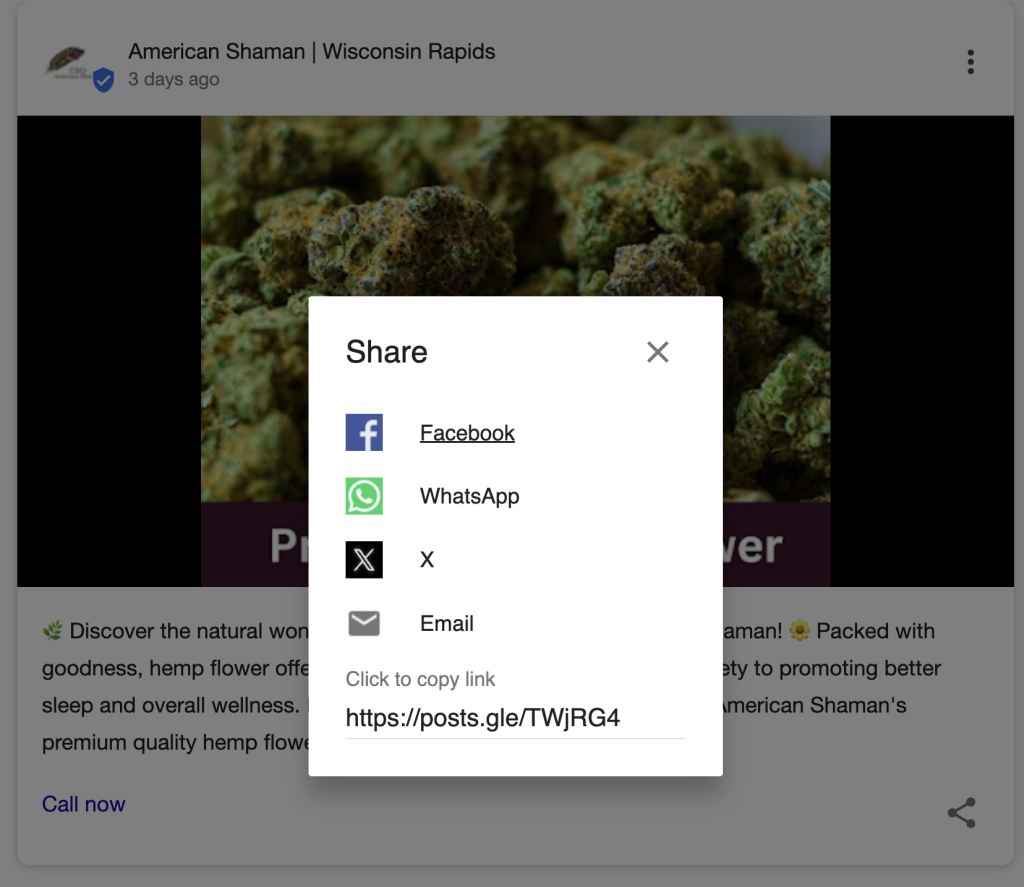Copy the posts.gle short link
This screenshot has width=1024, height=887.
click(483, 717)
